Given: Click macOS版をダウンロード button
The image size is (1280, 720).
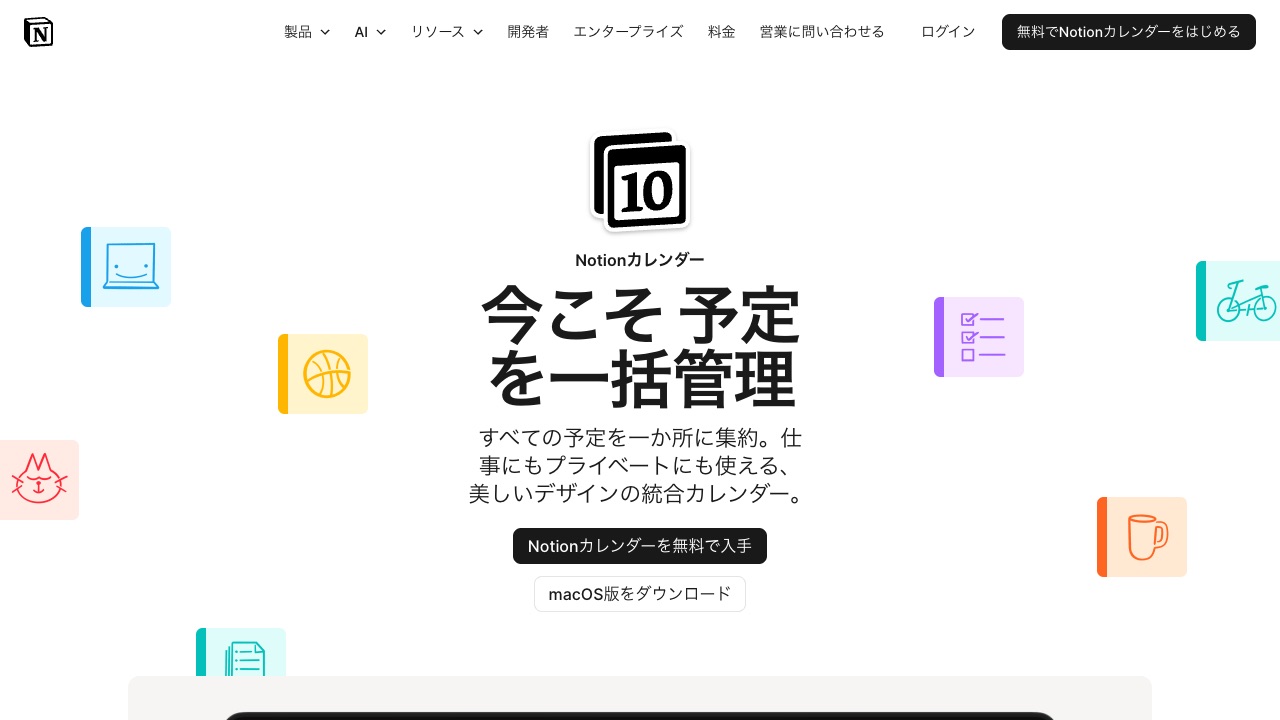Looking at the screenshot, I should tap(640, 594).
